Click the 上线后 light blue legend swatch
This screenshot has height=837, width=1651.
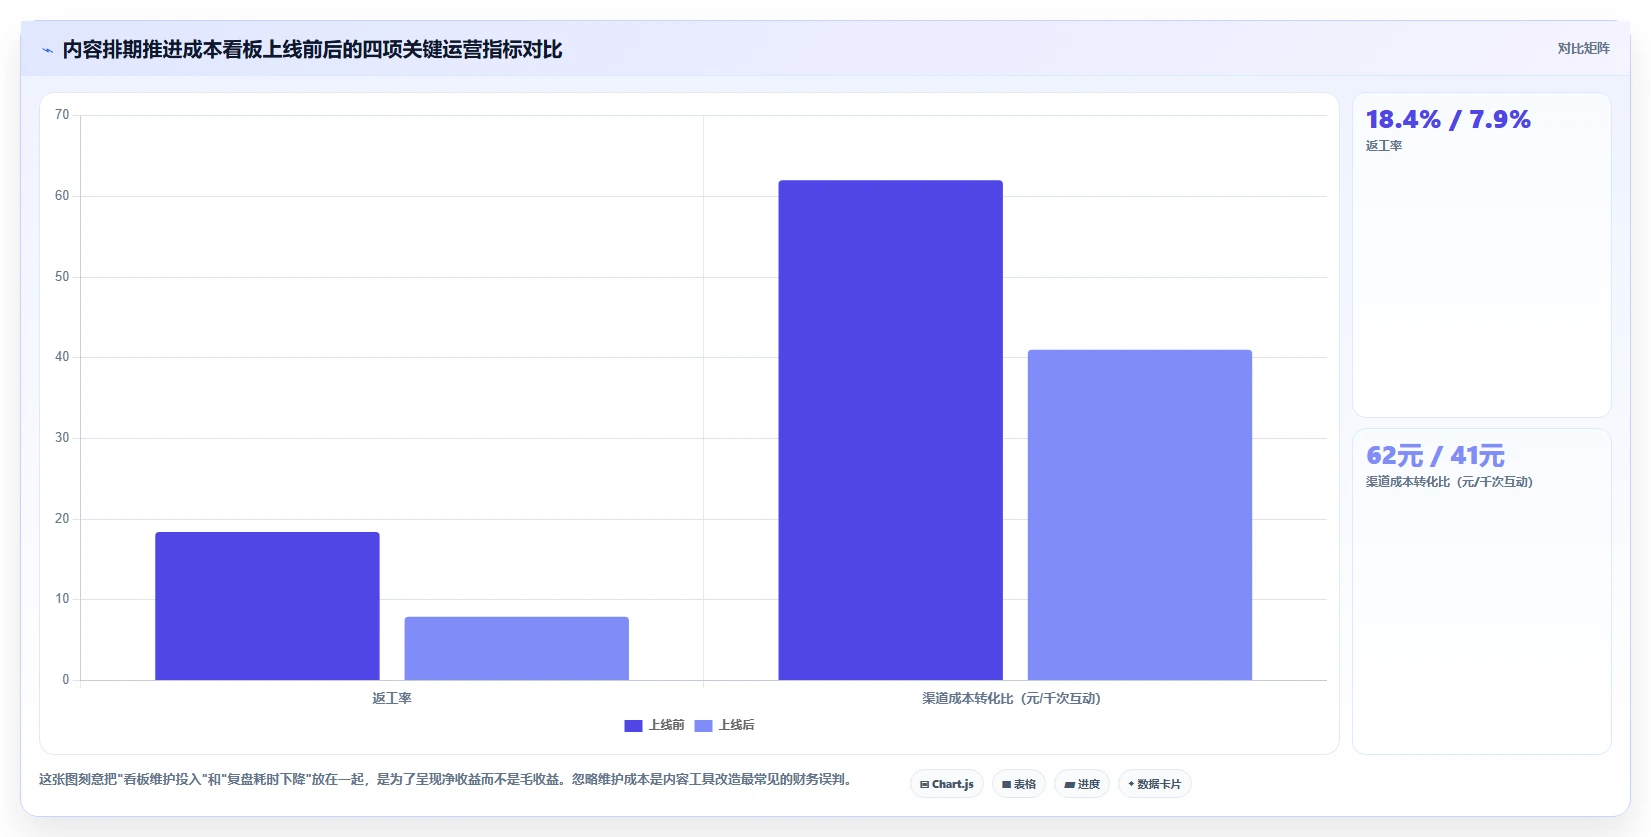[x=703, y=726]
